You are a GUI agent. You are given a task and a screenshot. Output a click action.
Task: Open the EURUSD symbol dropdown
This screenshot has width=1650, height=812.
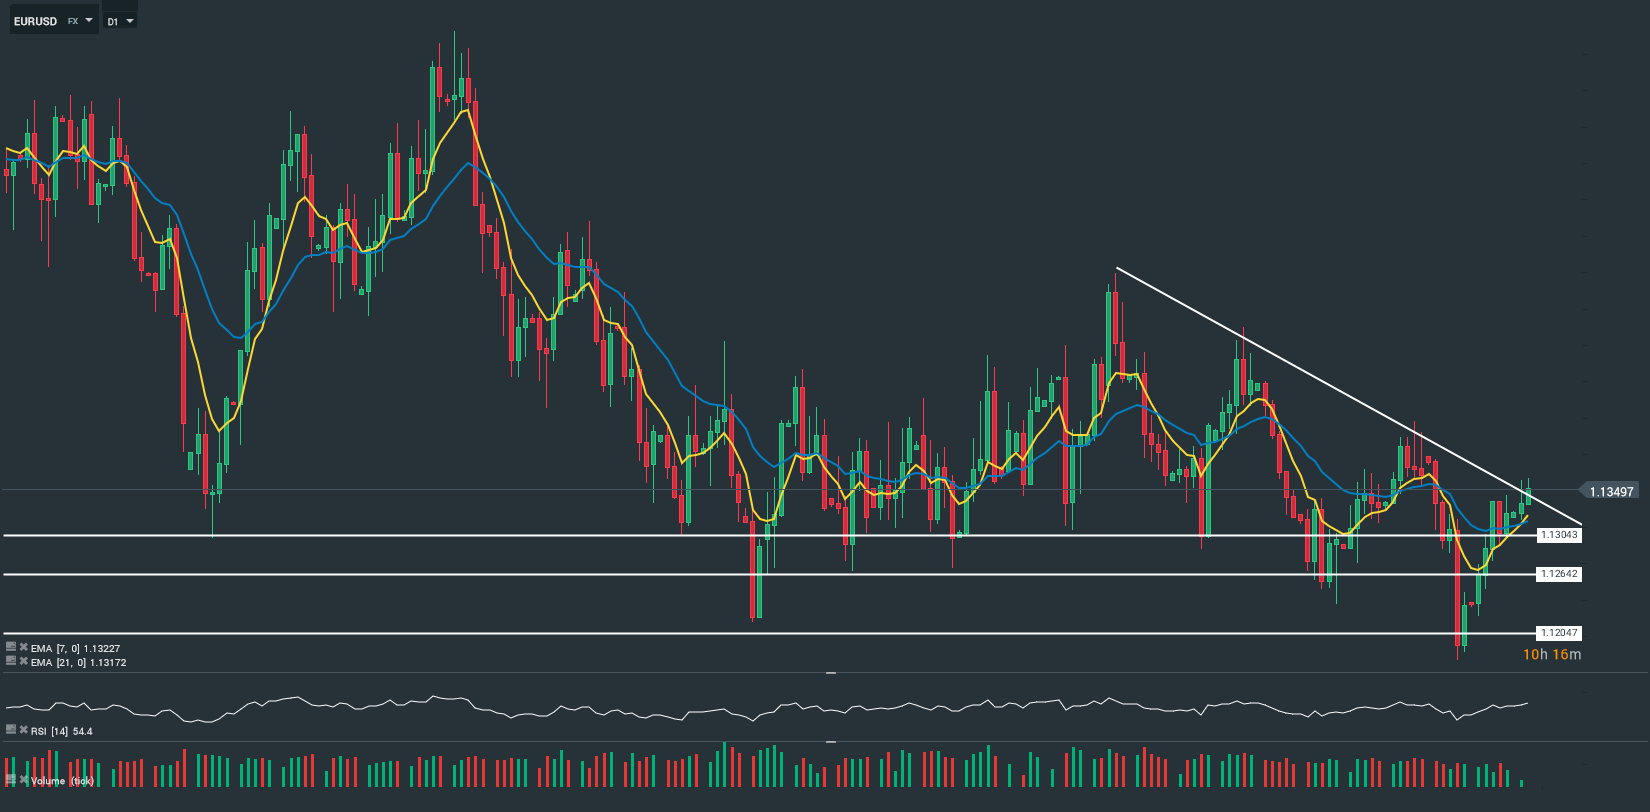coord(89,20)
